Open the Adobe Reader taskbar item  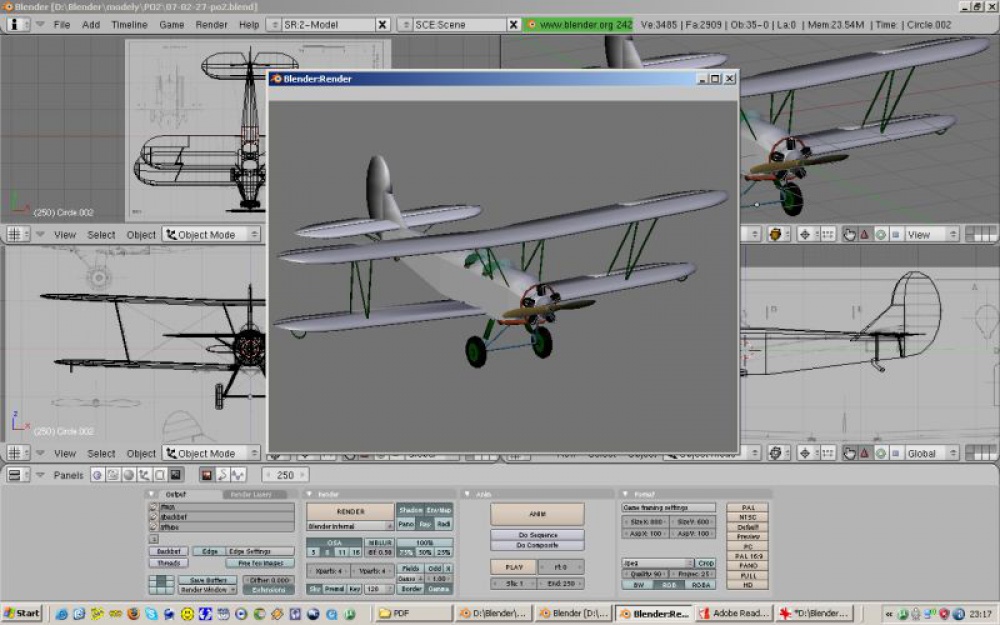point(734,614)
